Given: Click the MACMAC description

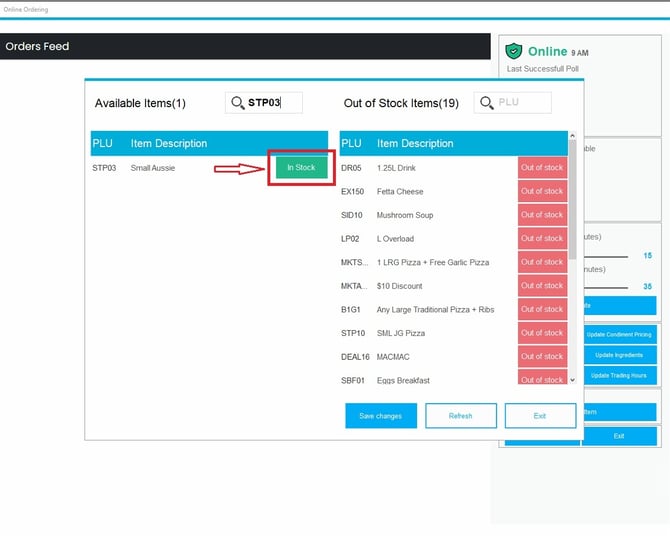Looking at the screenshot, I should [x=393, y=357].
